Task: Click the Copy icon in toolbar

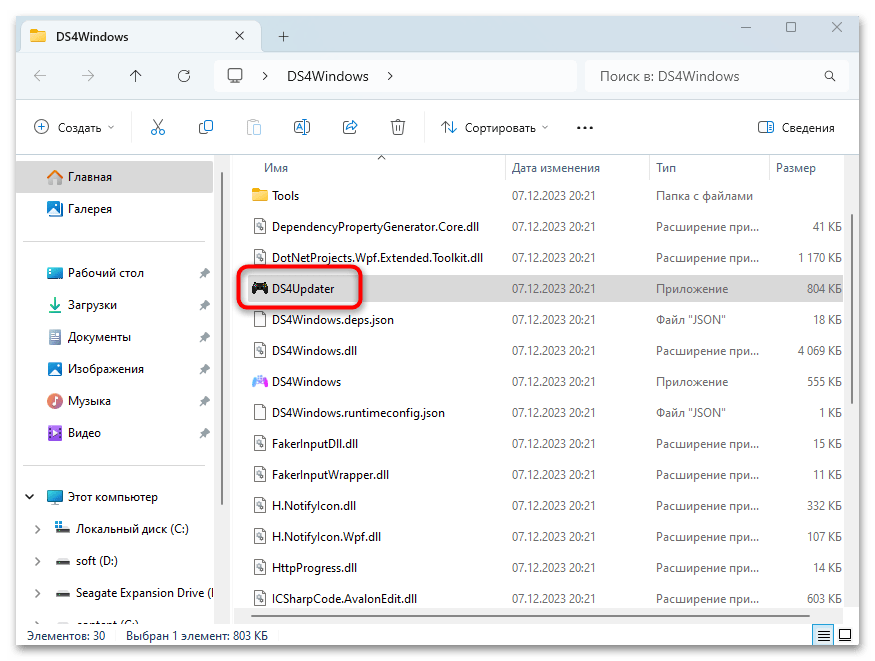Action: click(206, 128)
